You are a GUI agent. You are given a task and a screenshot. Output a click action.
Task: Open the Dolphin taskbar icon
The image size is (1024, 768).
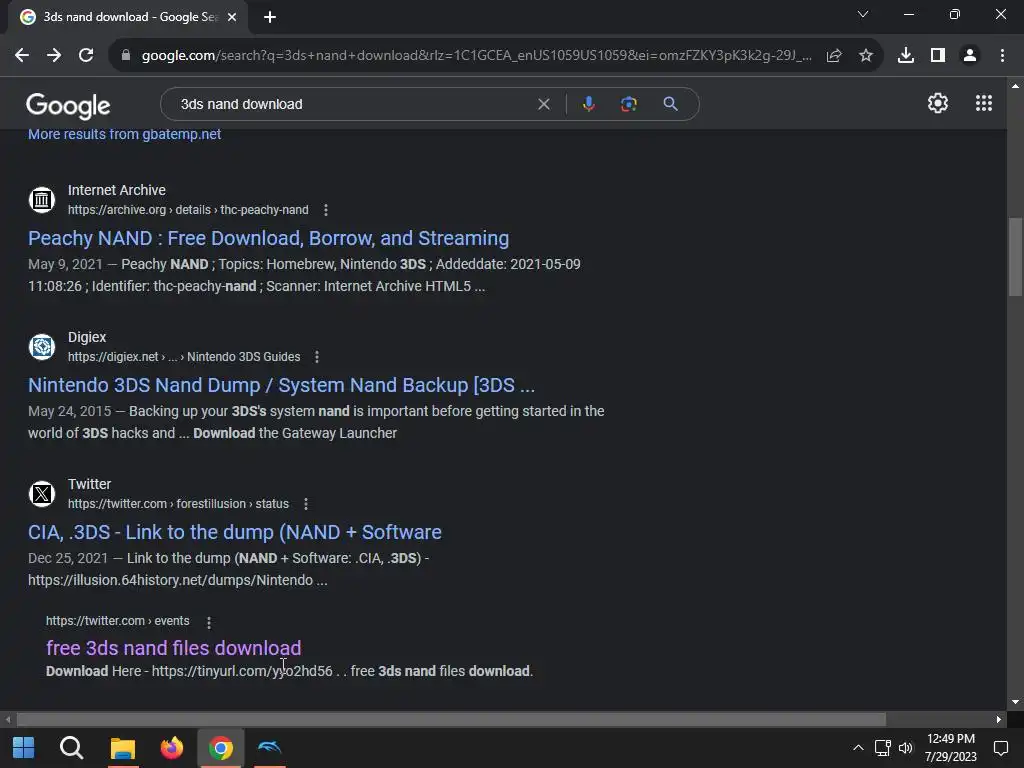[270, 748]
